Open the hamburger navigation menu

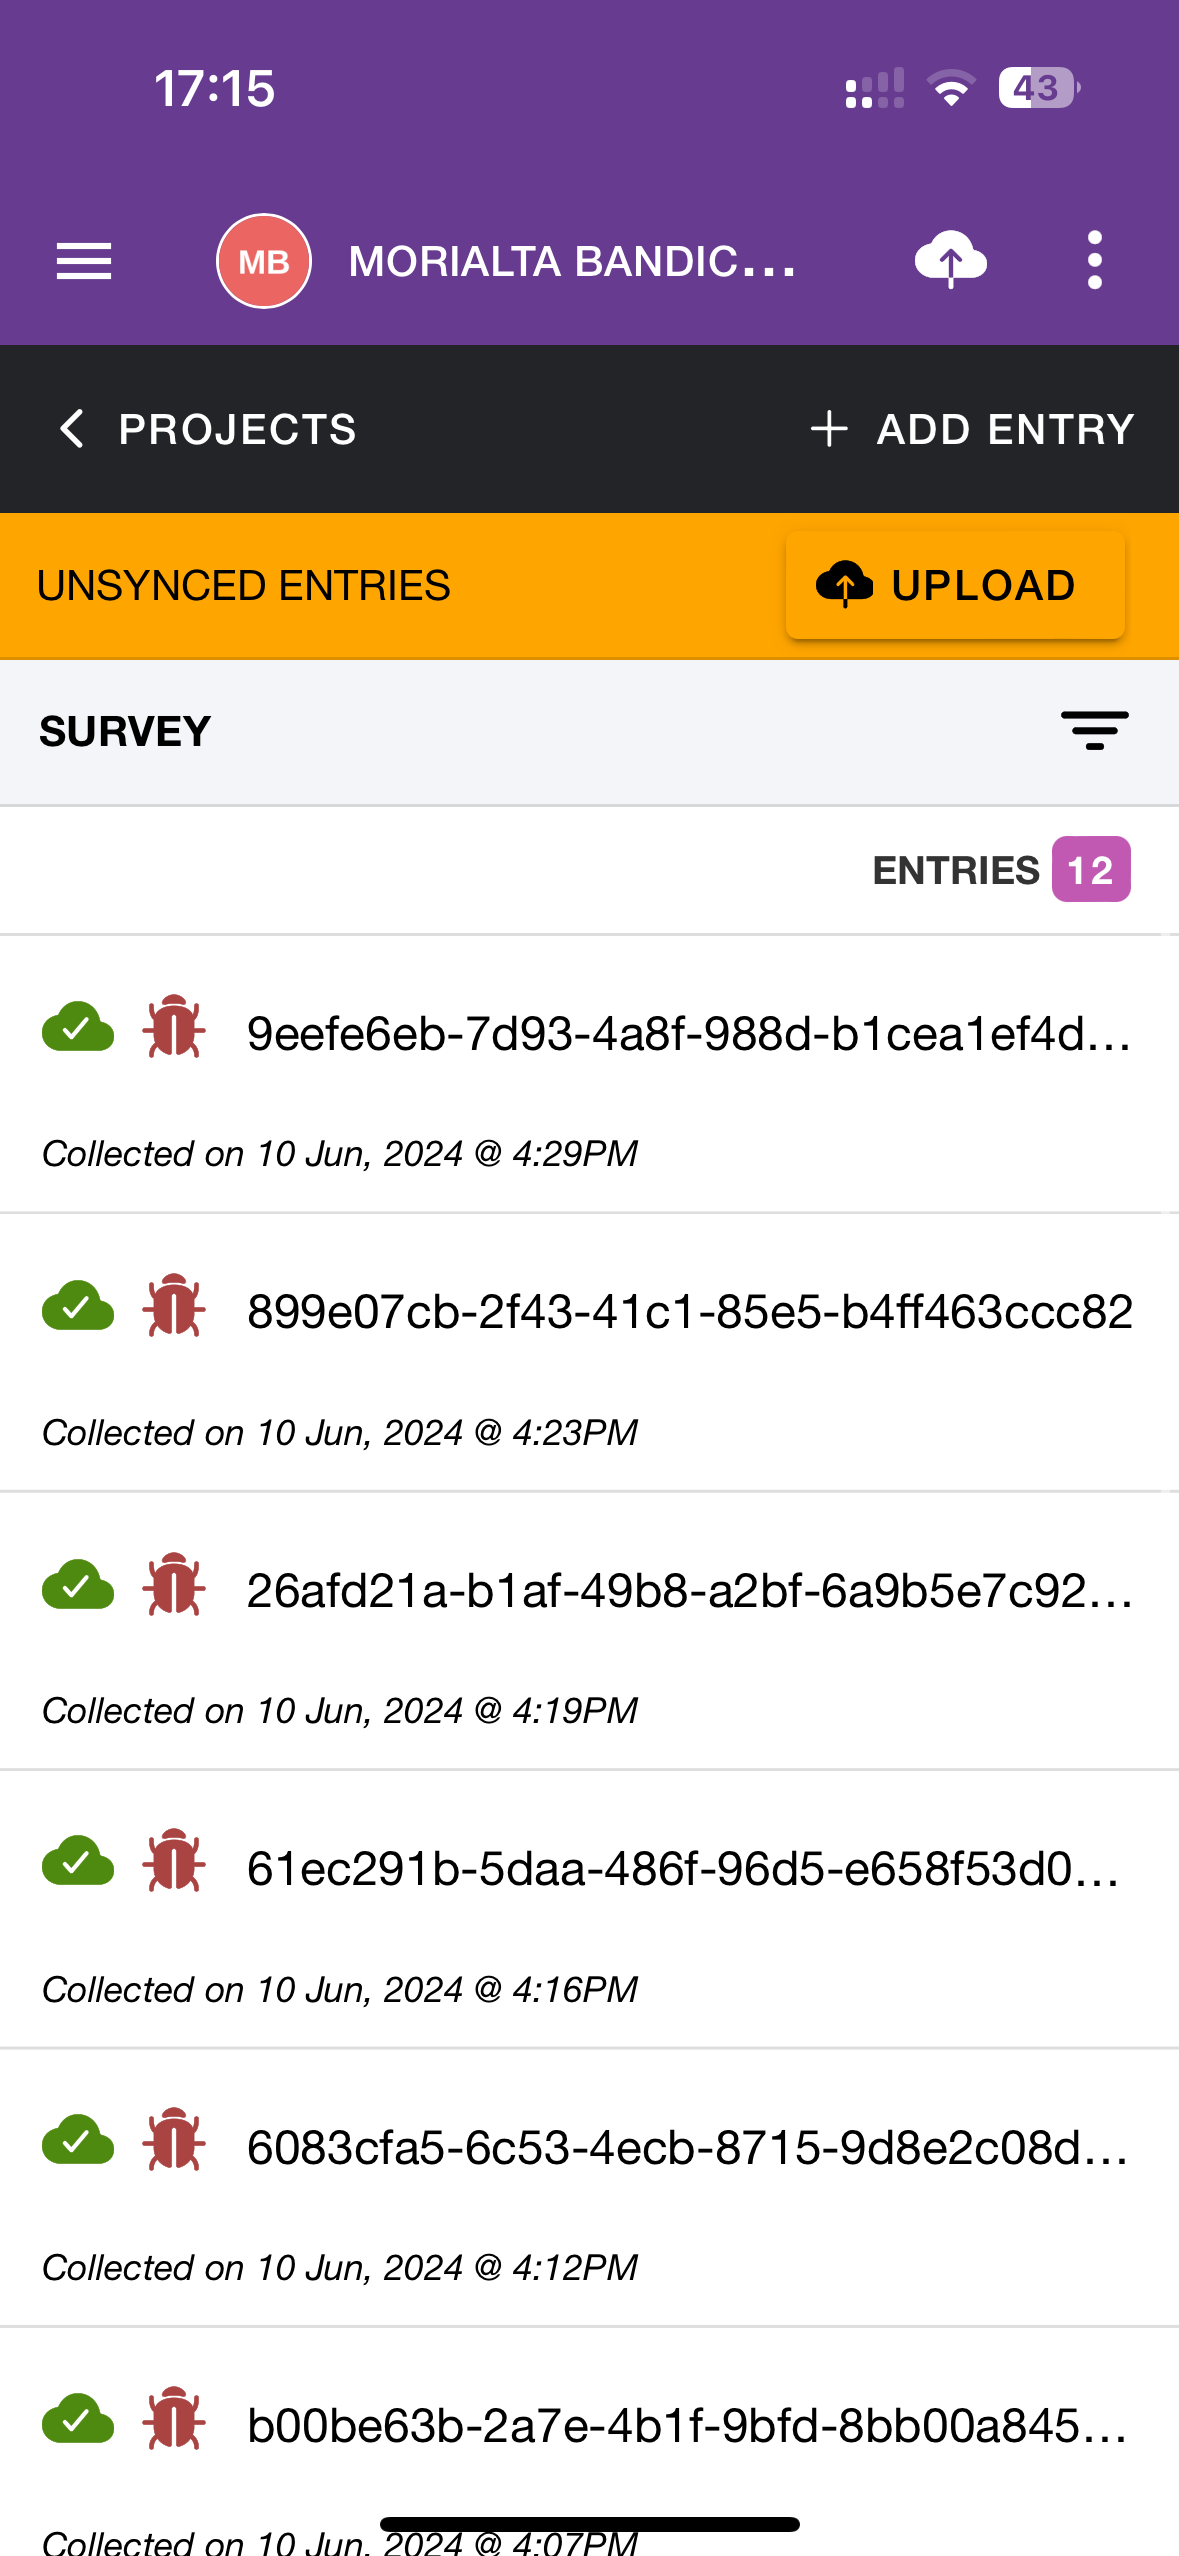pos(84,261)
